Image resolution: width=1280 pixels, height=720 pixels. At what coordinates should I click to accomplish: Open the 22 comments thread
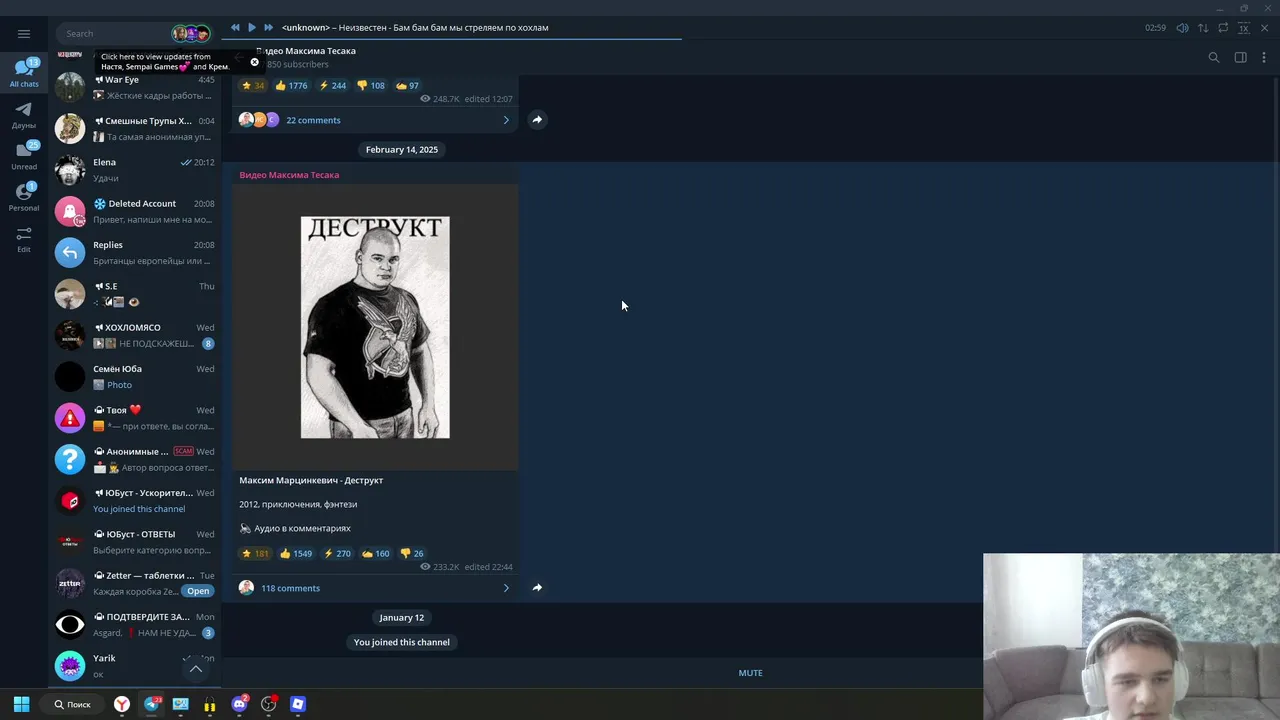point(375,120)
